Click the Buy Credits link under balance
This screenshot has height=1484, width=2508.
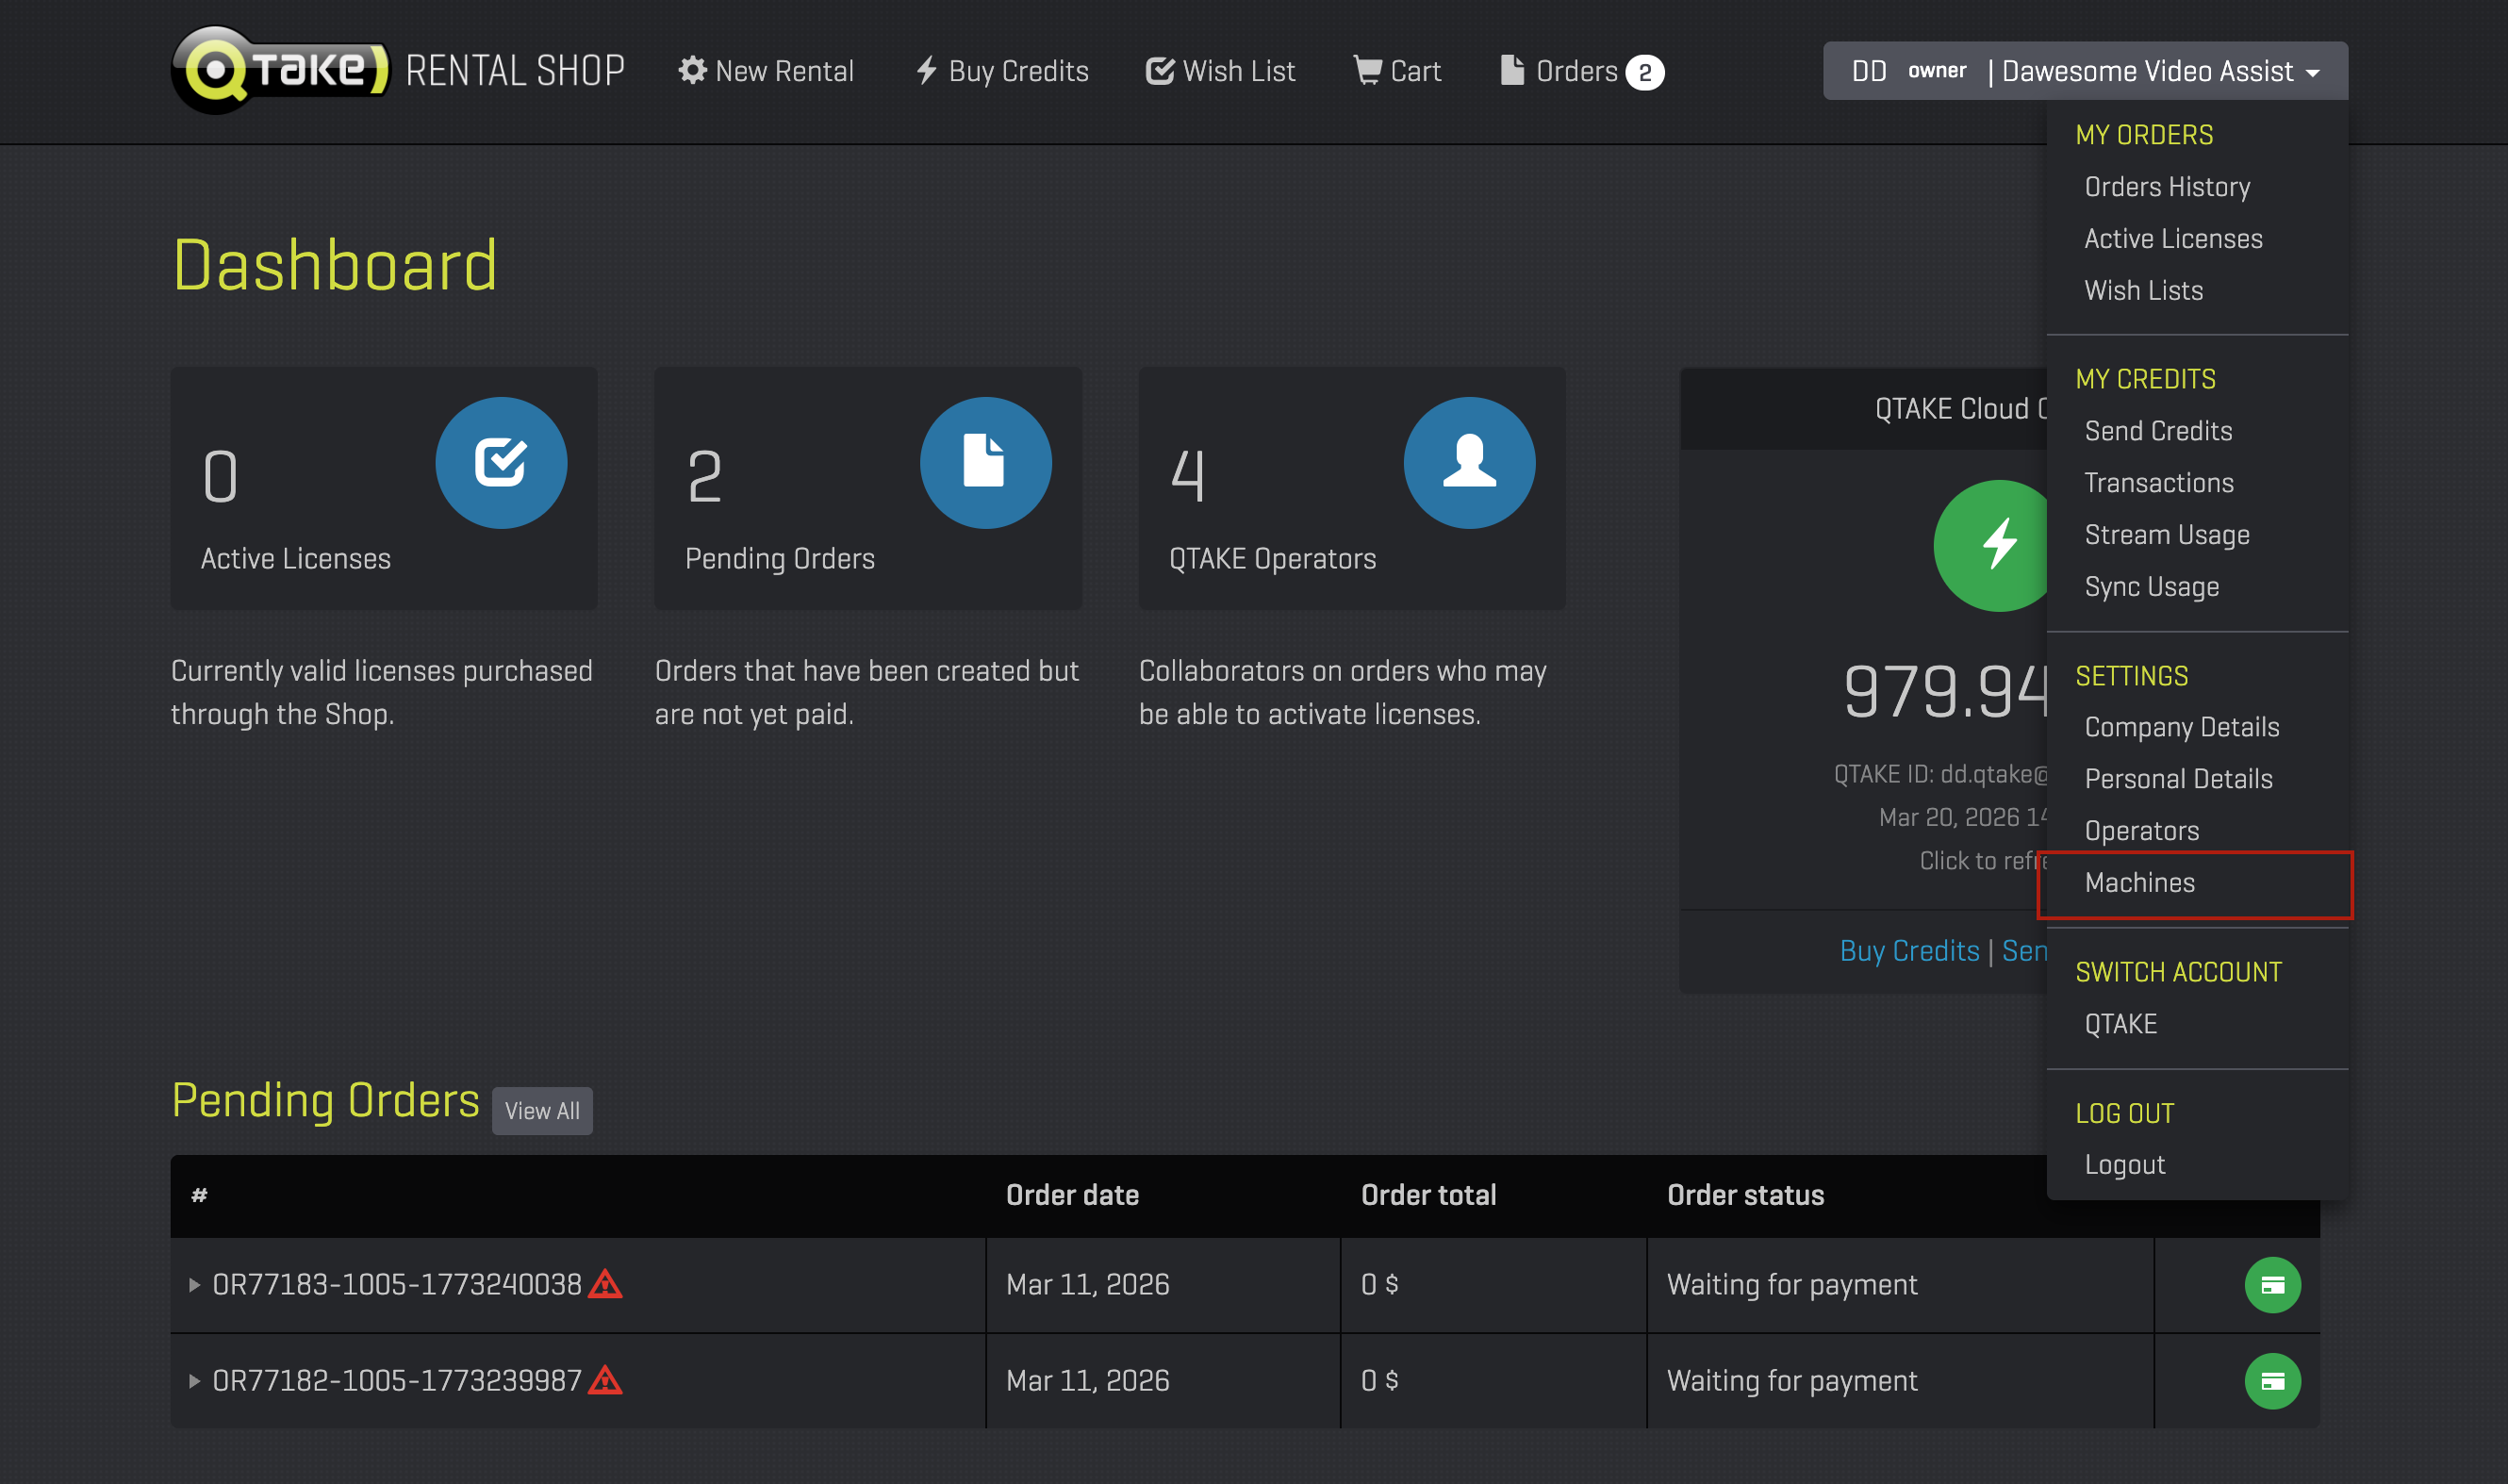click(x=1909, y=951)
